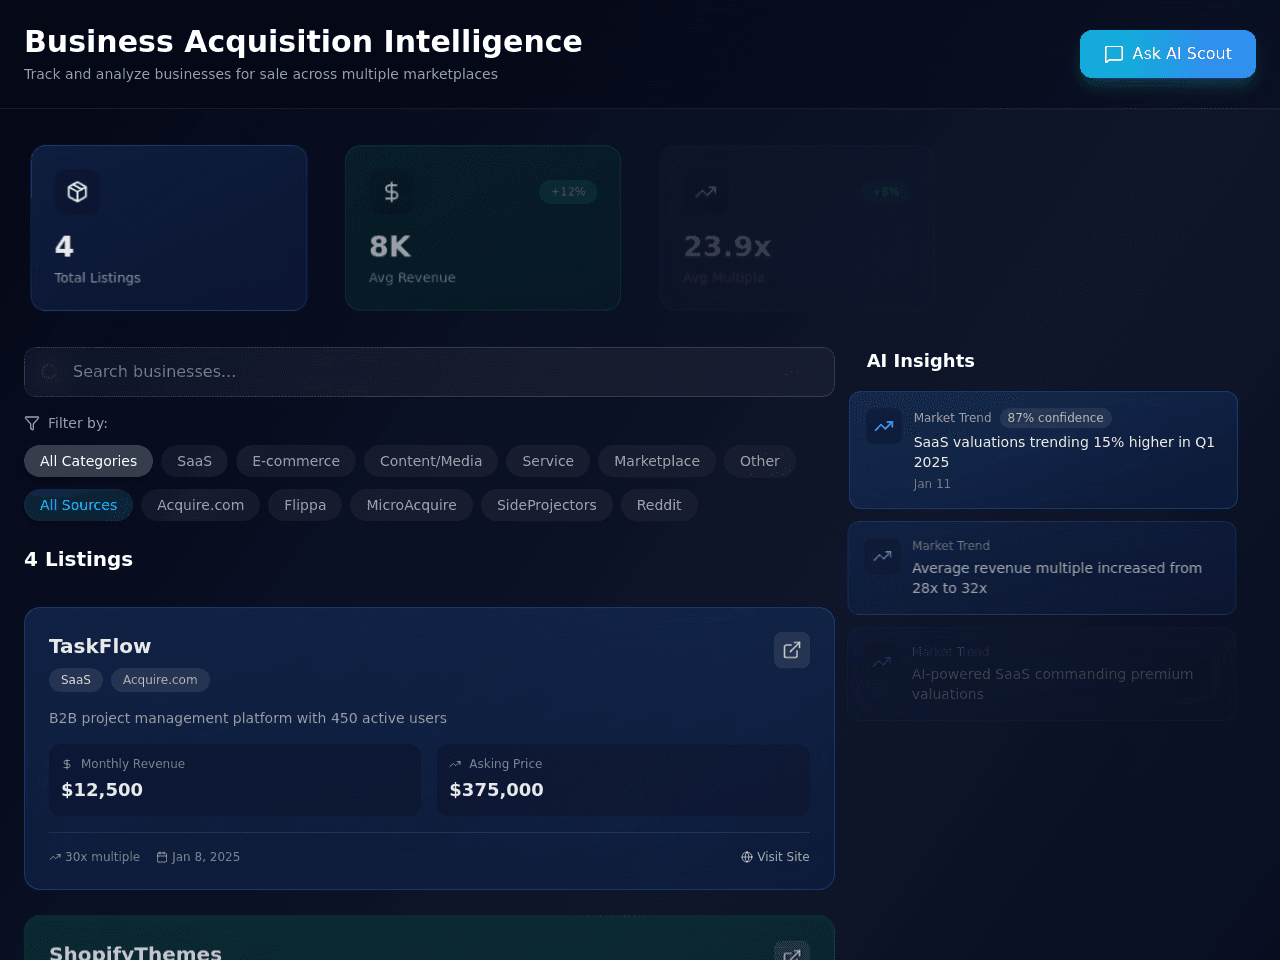Image resolution: width=1280 pixels, height=960 pixels.
Task: Open the SaaS valuations trending insight card
Action: point(1043,450)
